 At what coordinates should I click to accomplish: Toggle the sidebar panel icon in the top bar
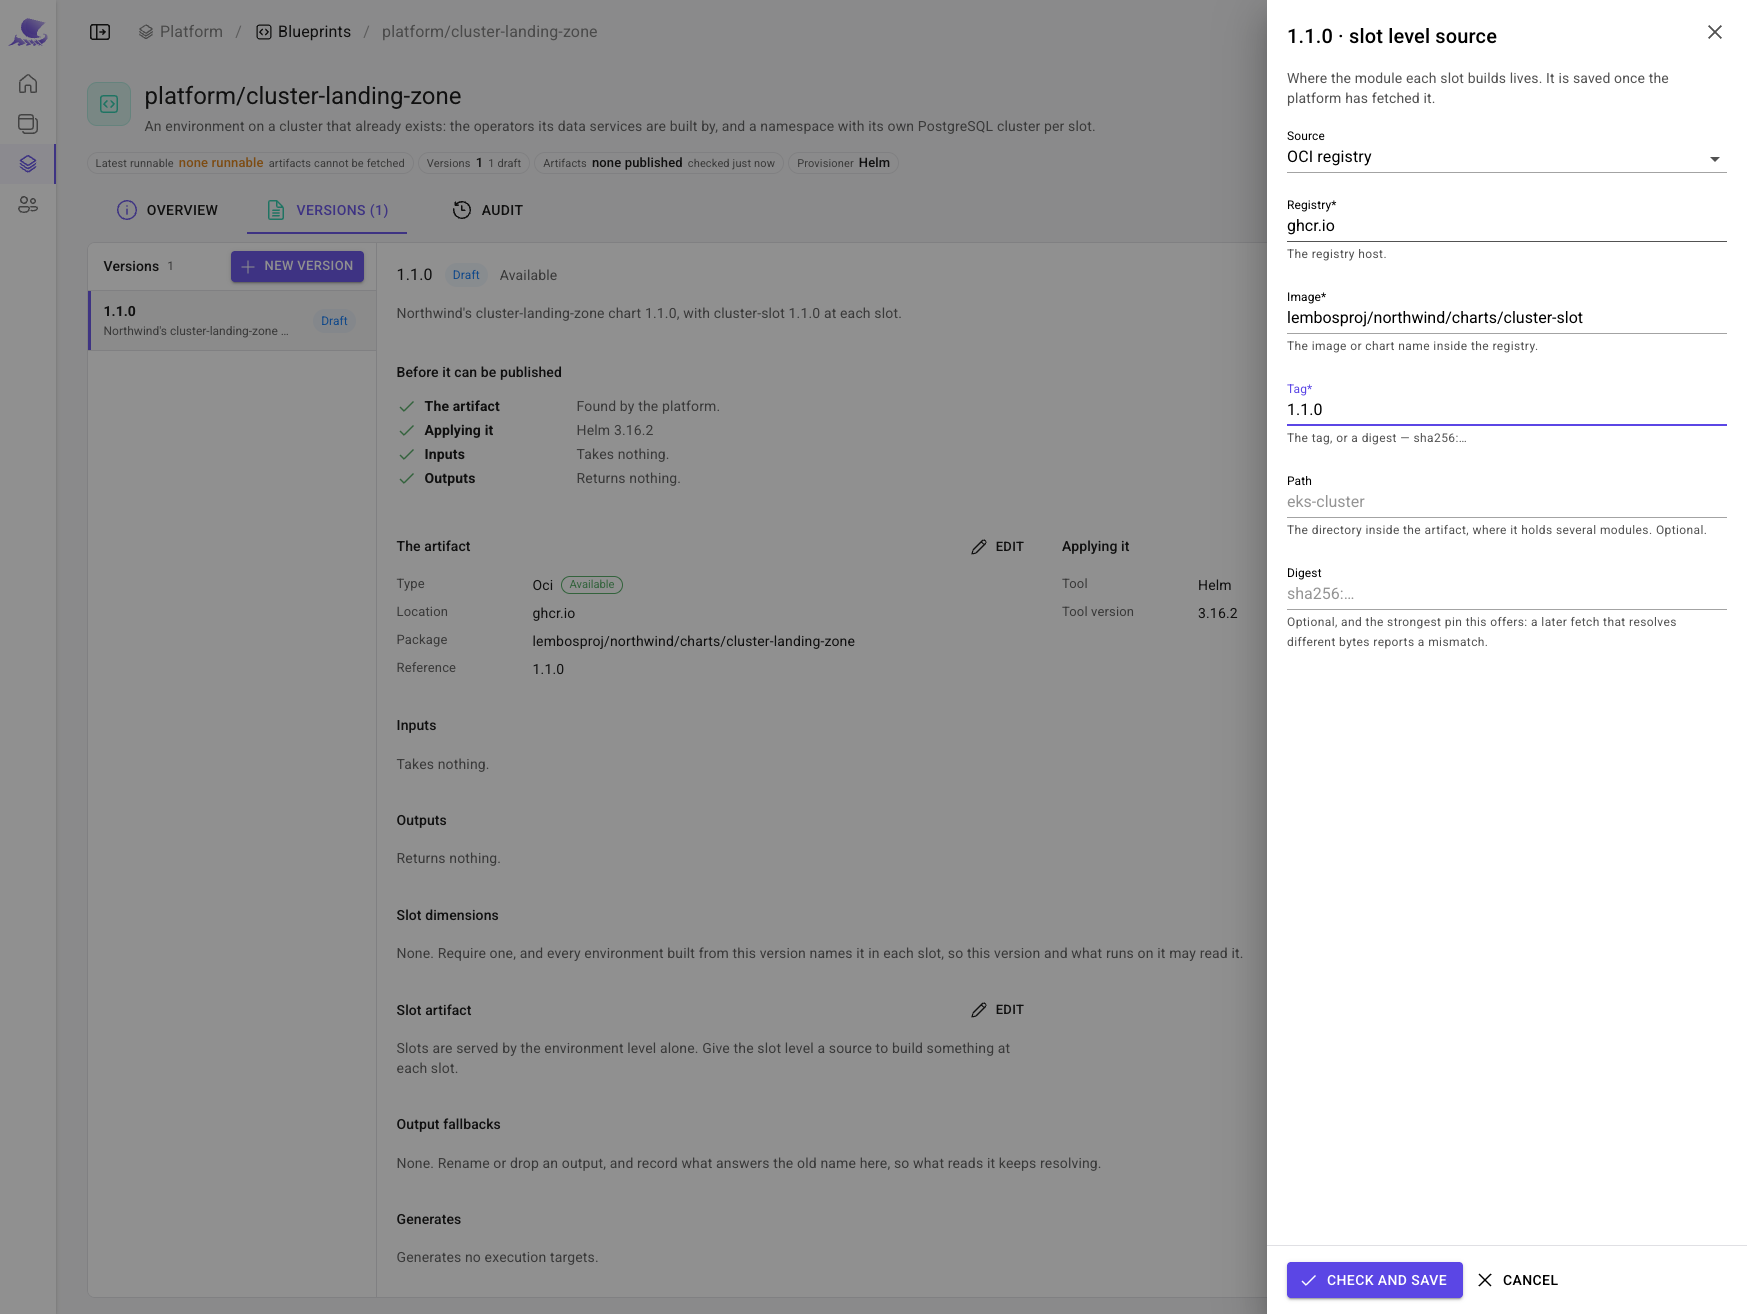100,32
